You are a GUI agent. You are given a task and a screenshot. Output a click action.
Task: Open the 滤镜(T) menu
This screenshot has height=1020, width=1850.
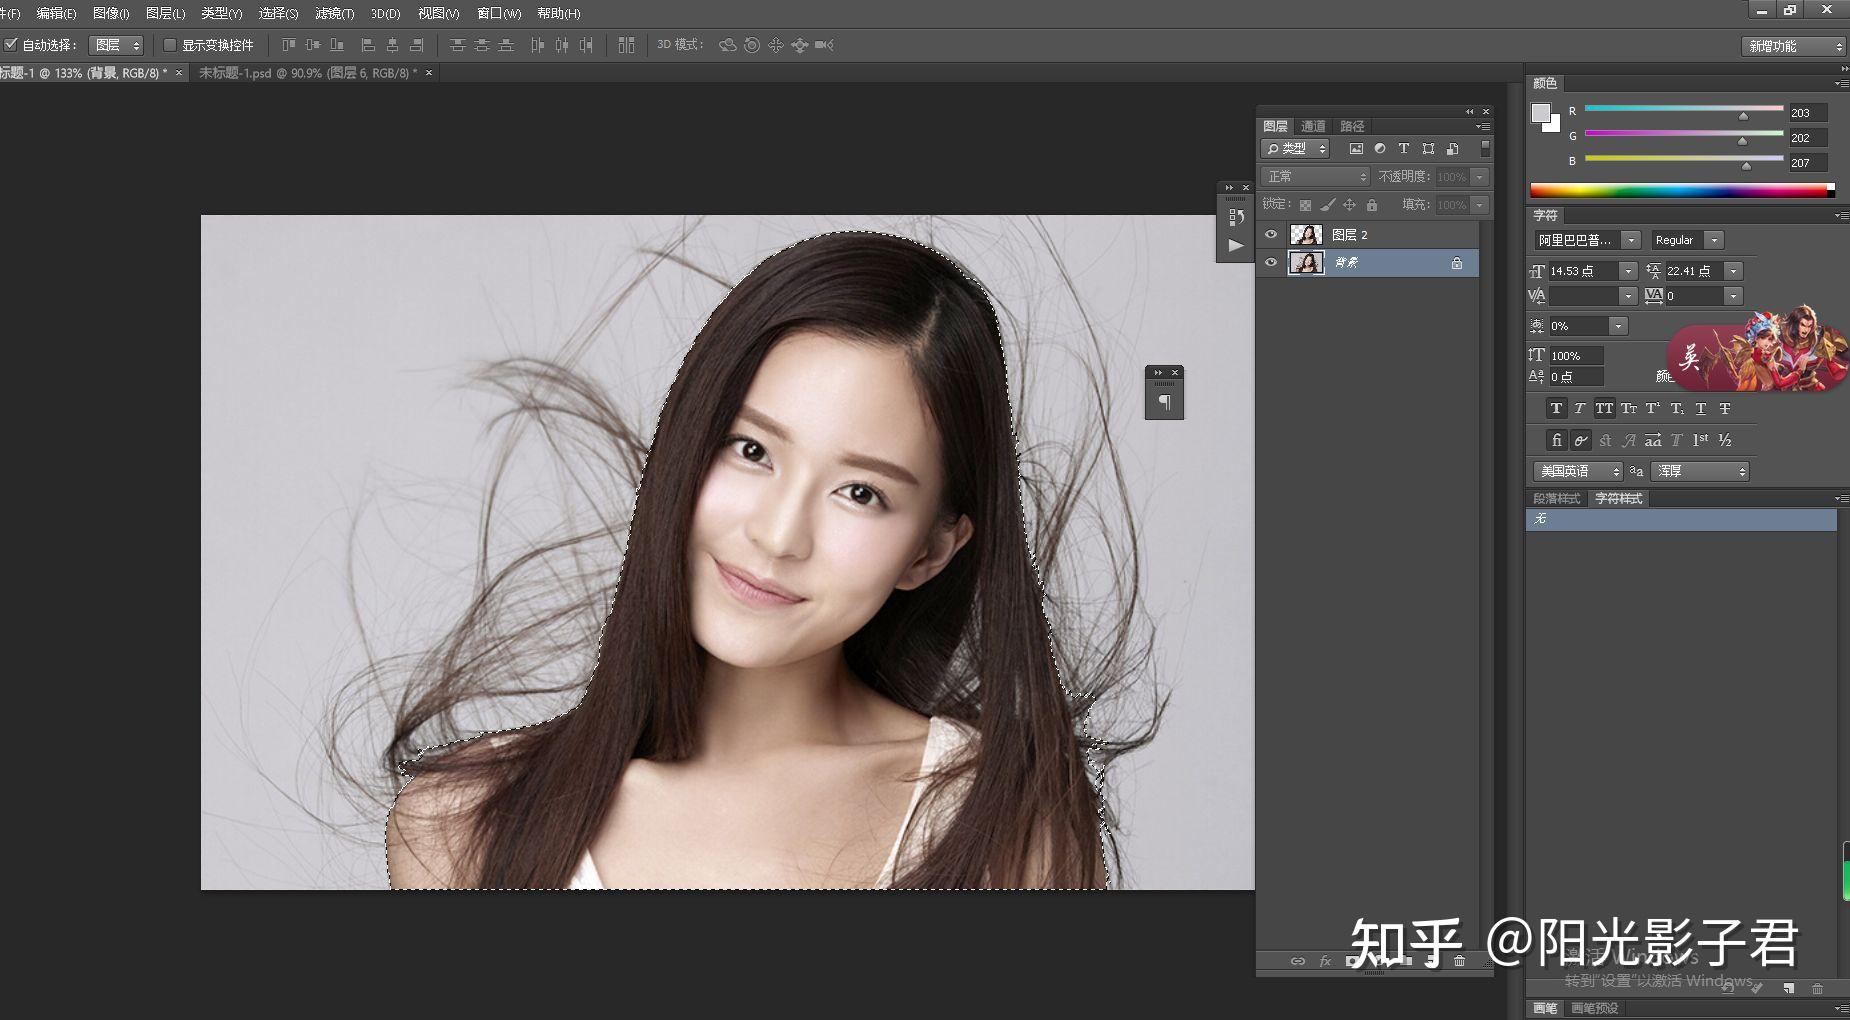(334, 14)
